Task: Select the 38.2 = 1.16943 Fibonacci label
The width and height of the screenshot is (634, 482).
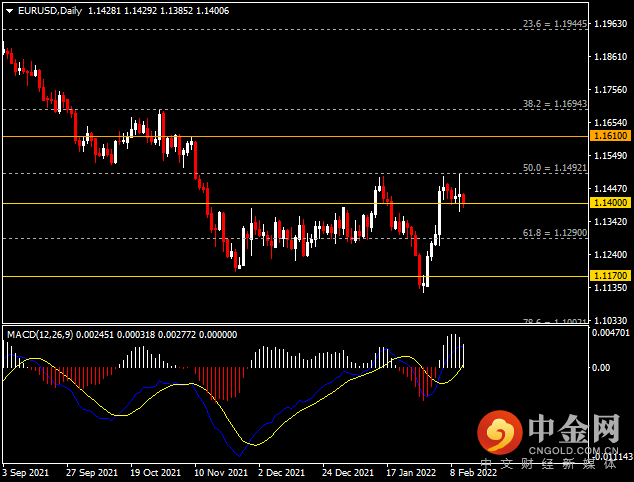Action: [x=554, y=104]
